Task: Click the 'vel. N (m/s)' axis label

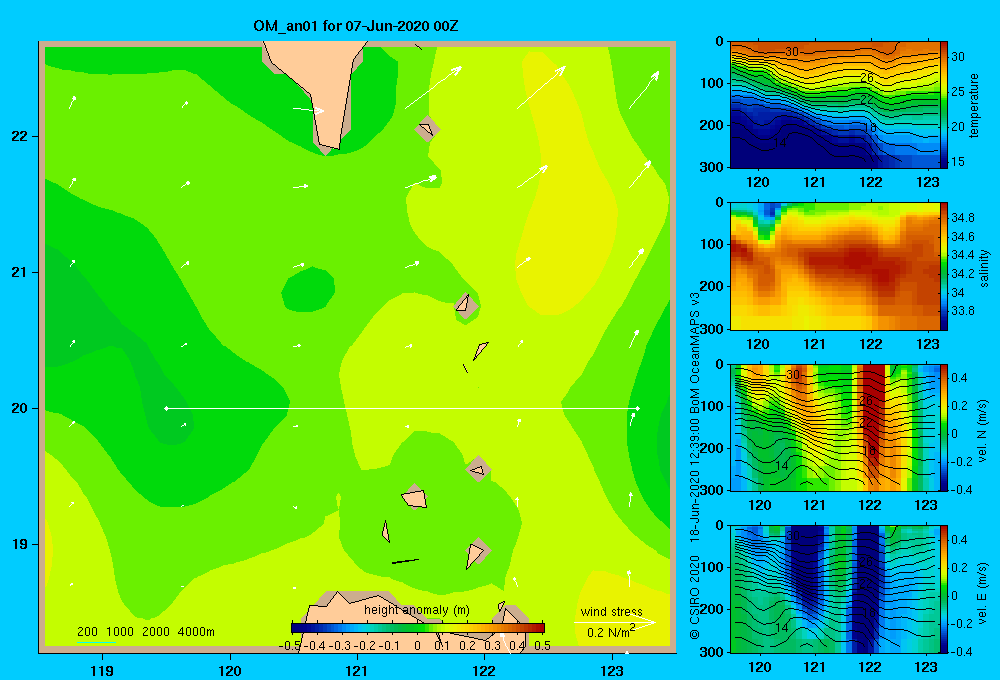Action: tap(982, 431)
